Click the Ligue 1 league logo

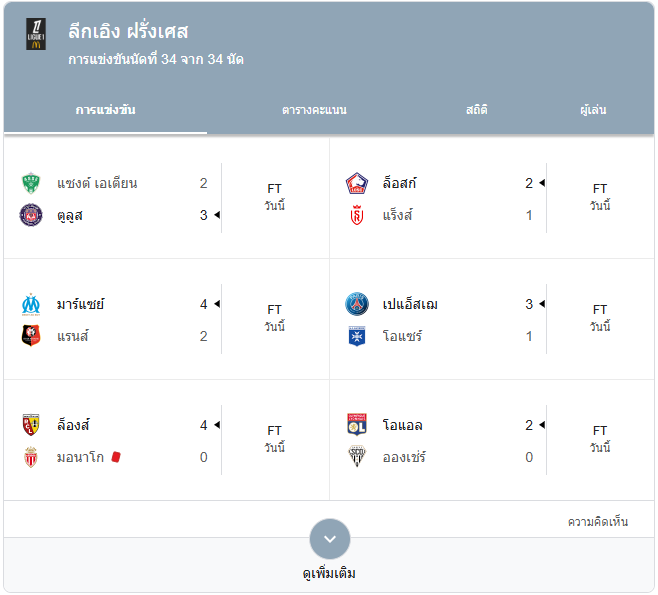(36, 34)
